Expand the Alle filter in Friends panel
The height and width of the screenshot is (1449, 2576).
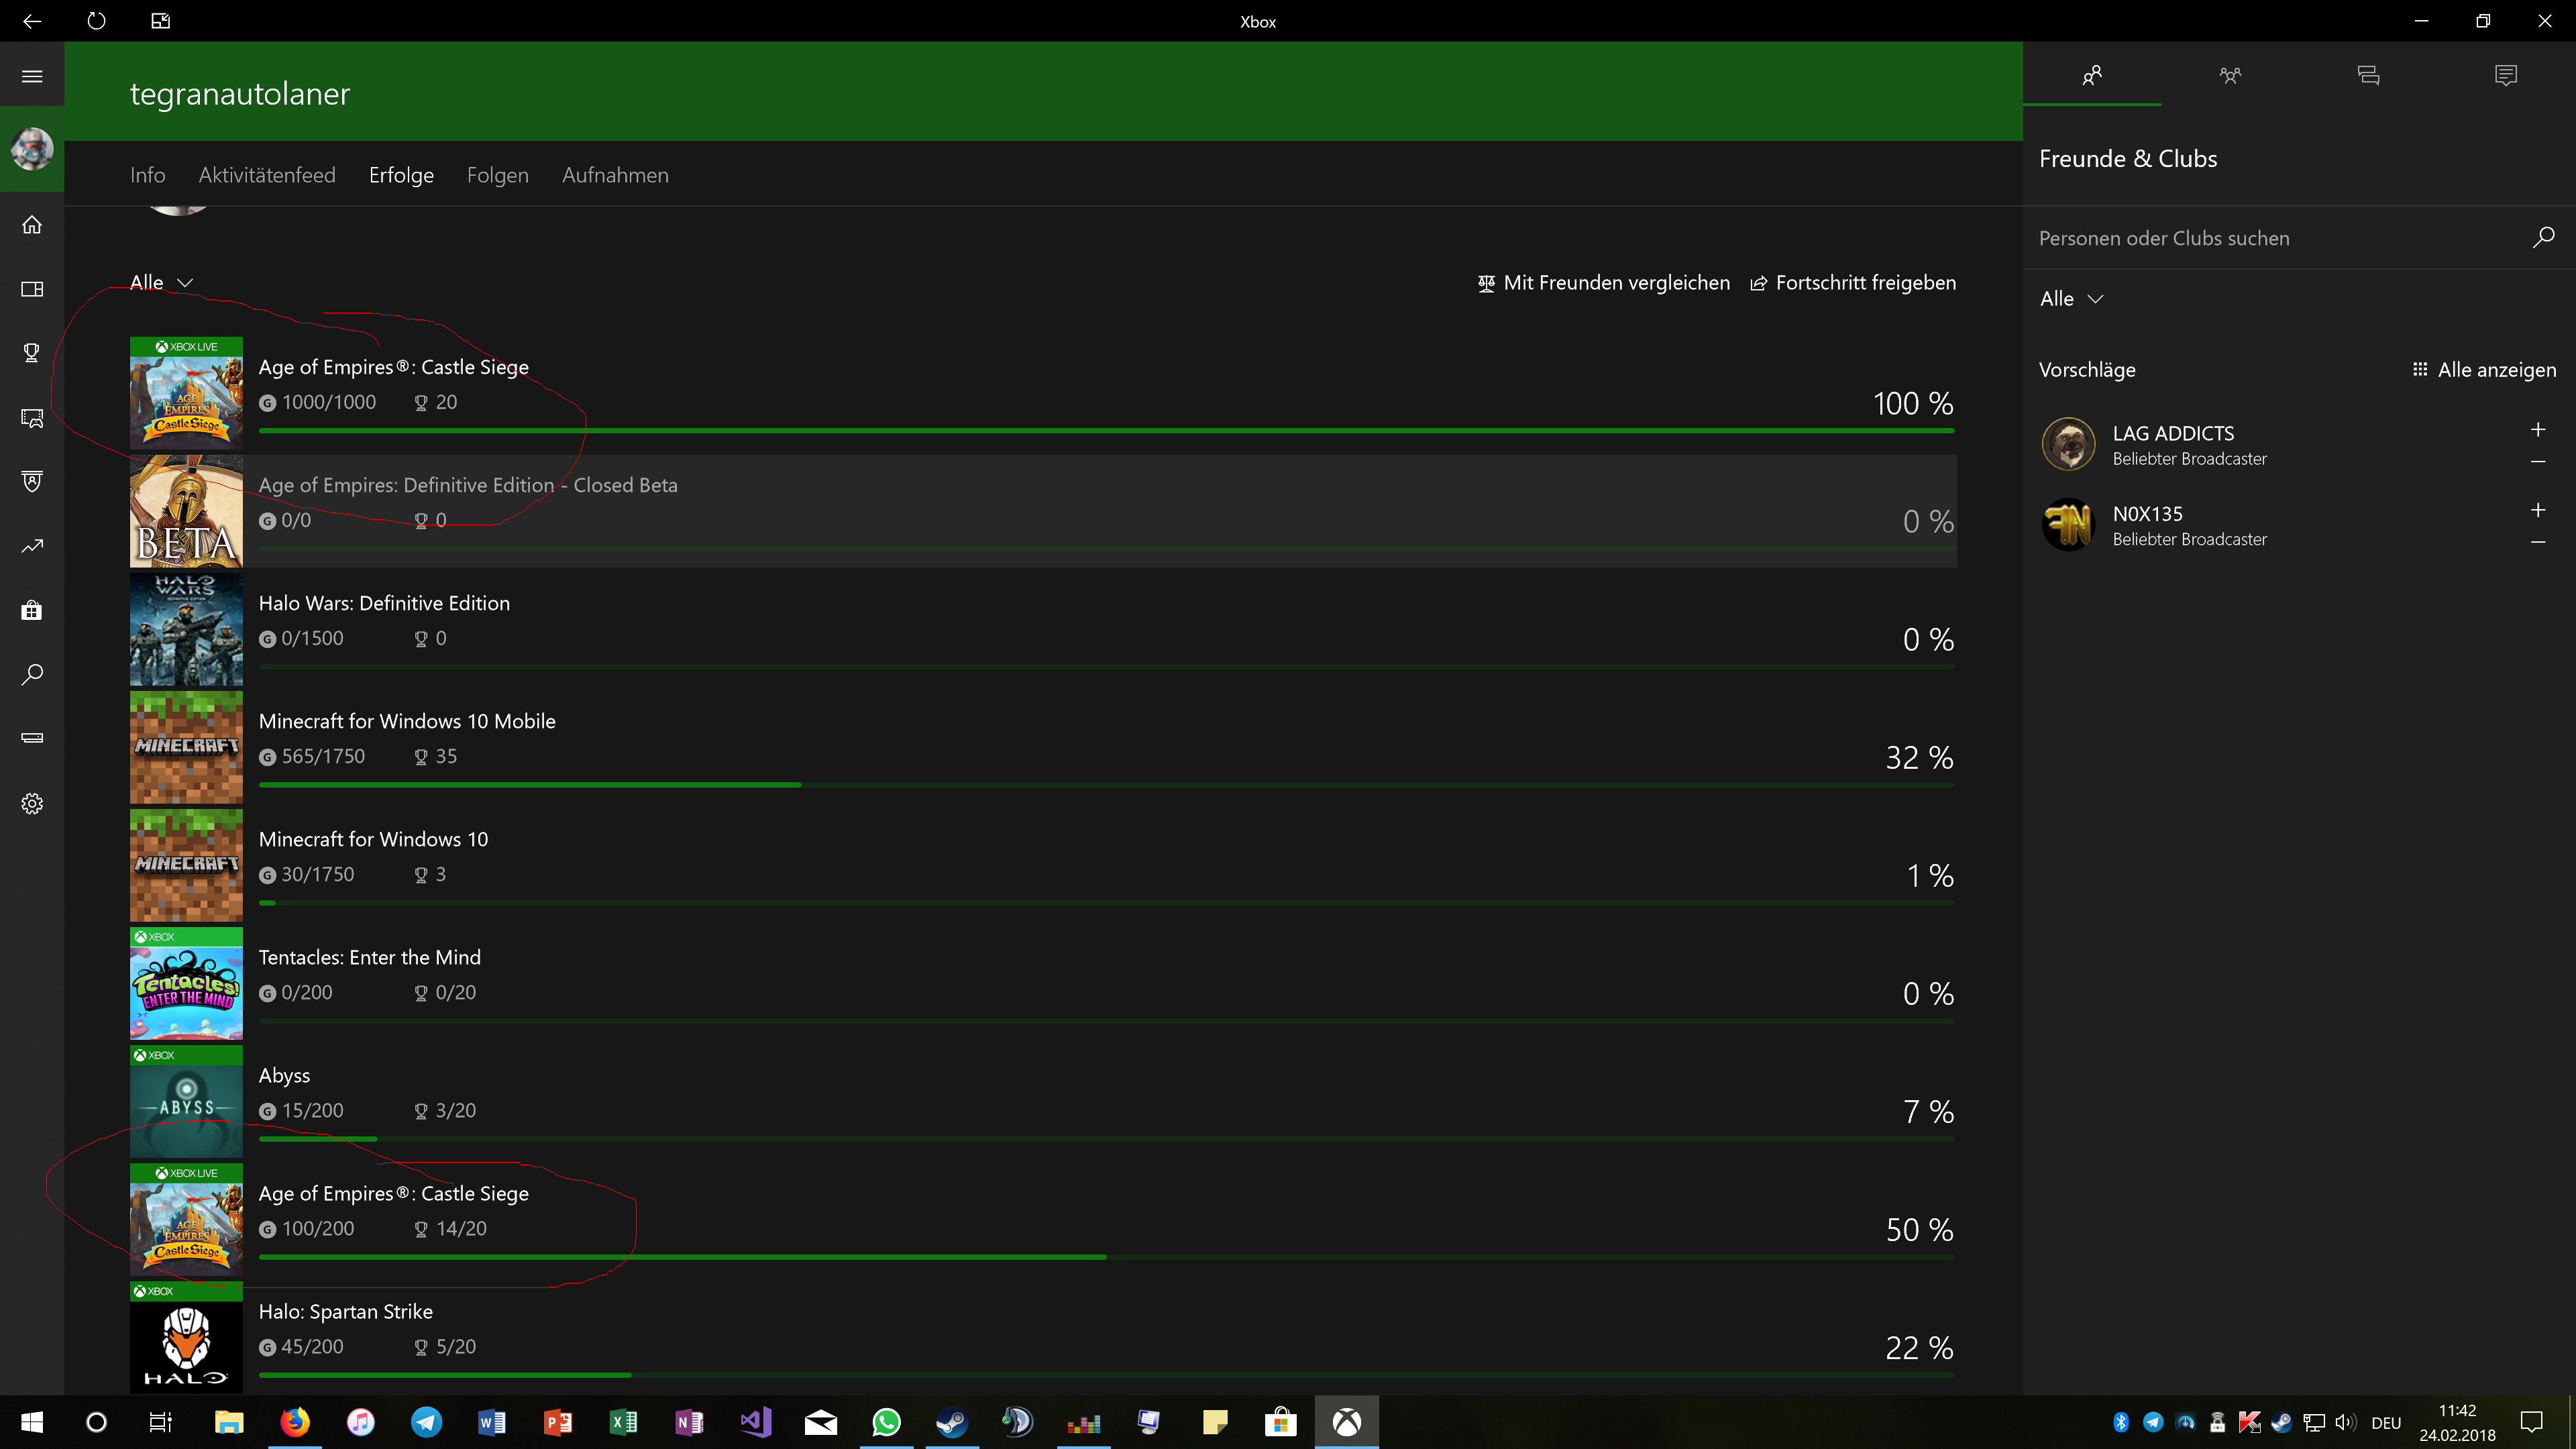pyautogui.click(x=2071, y=298)
